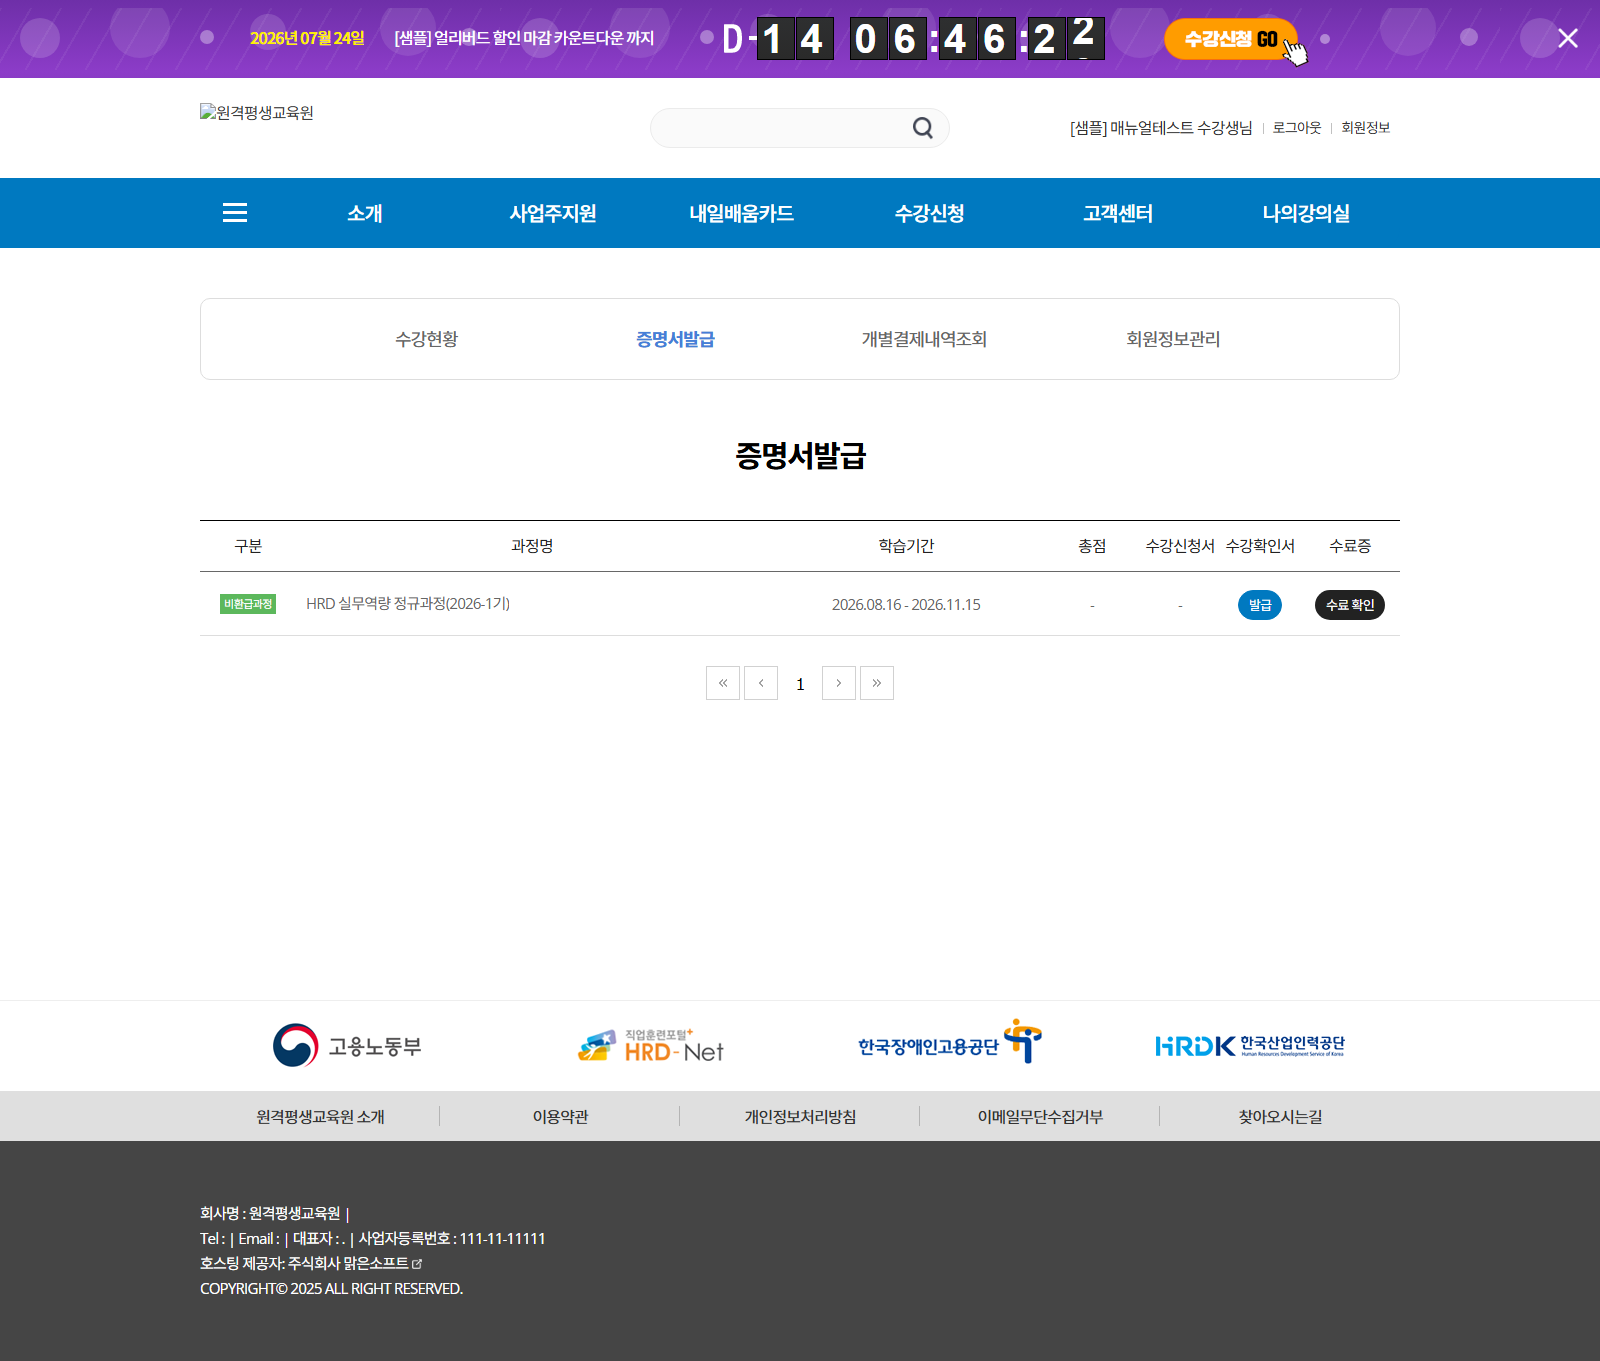This screenshot has width=1600, height=1361.
Task: Open the HRD-Net logo link
Action: tap(650, 1046)
